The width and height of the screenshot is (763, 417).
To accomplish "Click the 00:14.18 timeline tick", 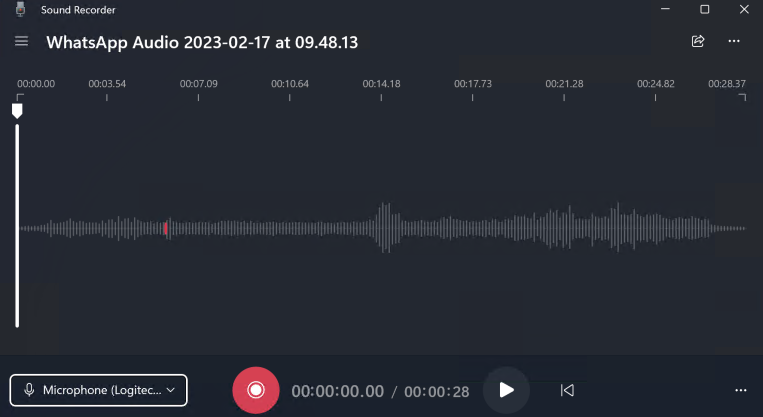I will click(381, 97).
